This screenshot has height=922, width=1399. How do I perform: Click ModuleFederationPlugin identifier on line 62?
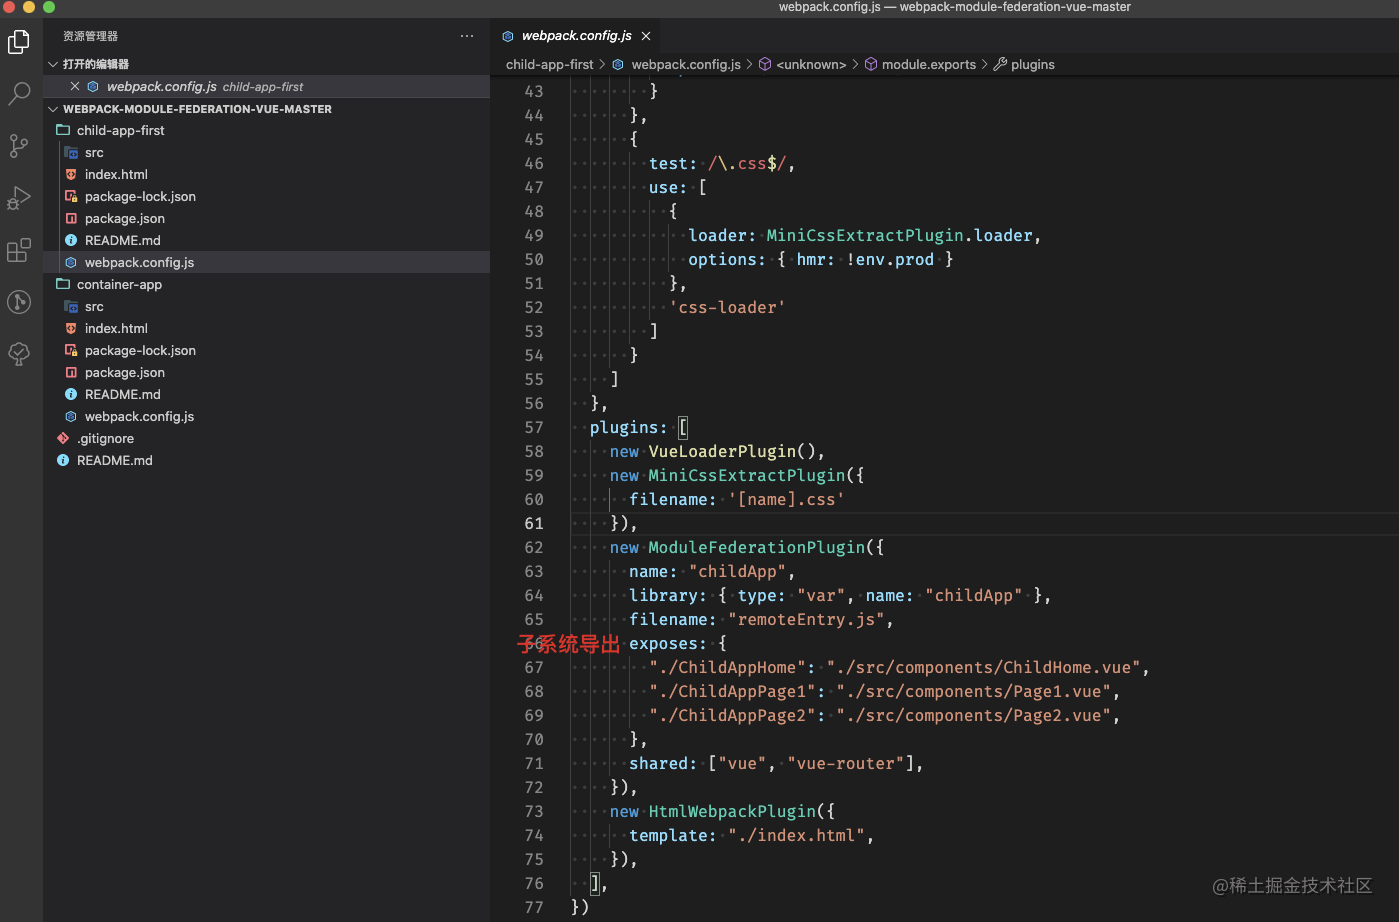[757, 547]
